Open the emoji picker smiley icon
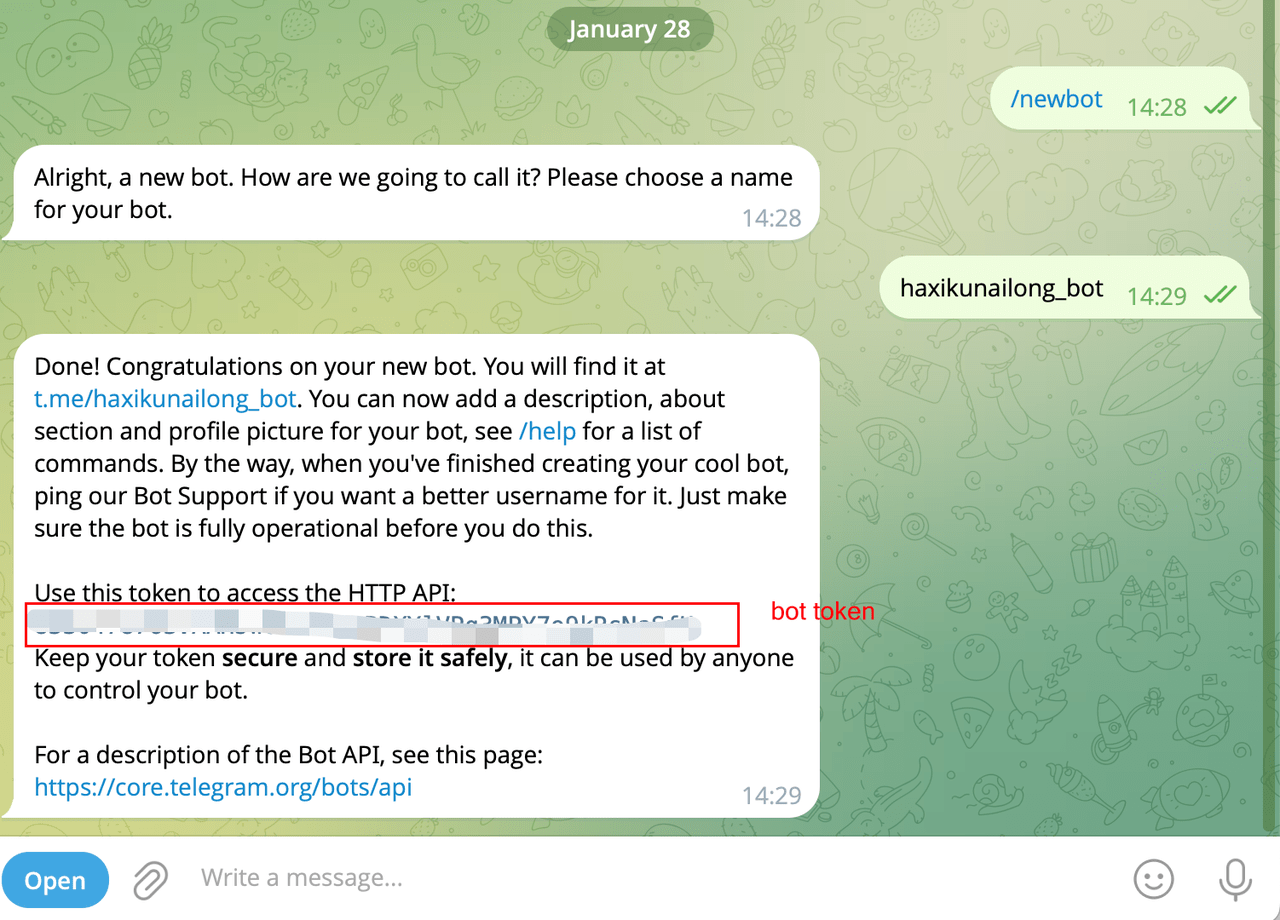The image size is (1280, 920). point(1153,879)
